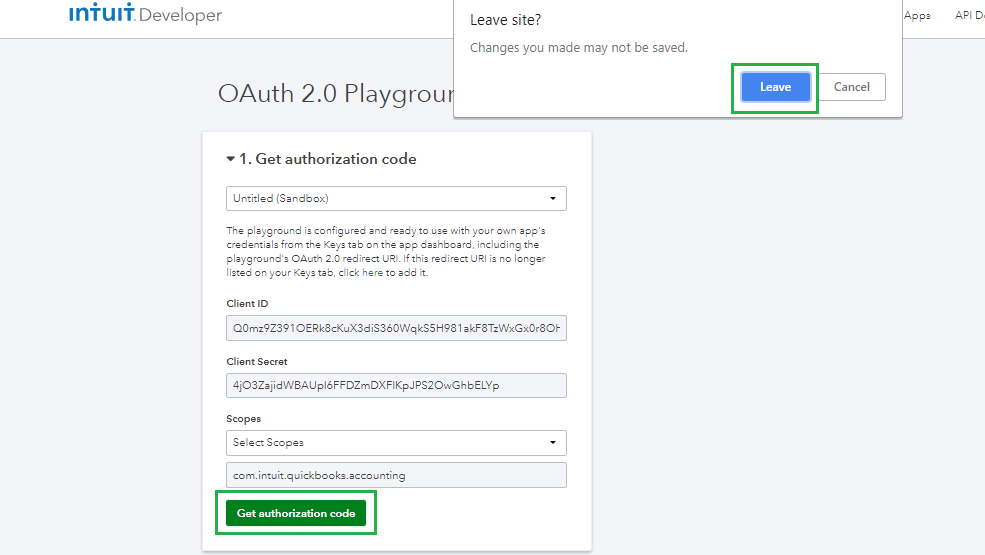Click the Client Secret input field
Image resolution: width=985 pixels, height=555 pixels.
[x=396, y=385]
